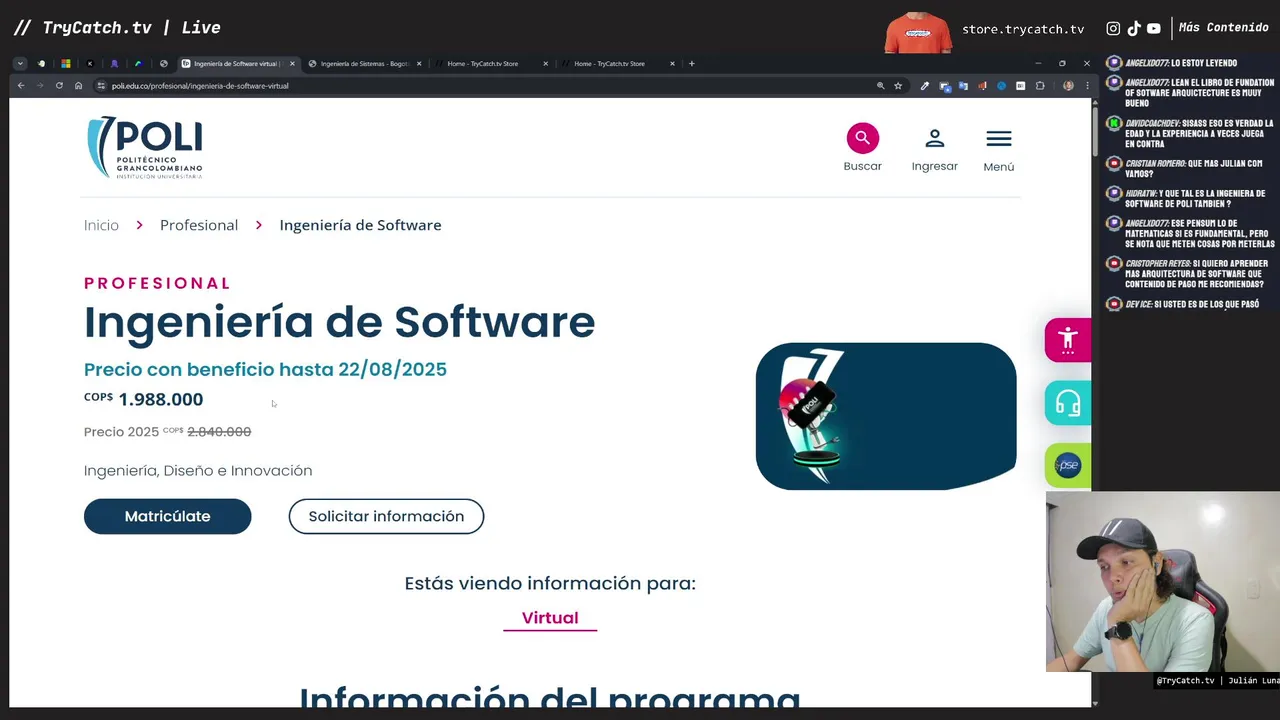Click the Instagram icon in the stream header
The height and width of the screenshot is (720, 1280).
click(x=1113, y=29)
